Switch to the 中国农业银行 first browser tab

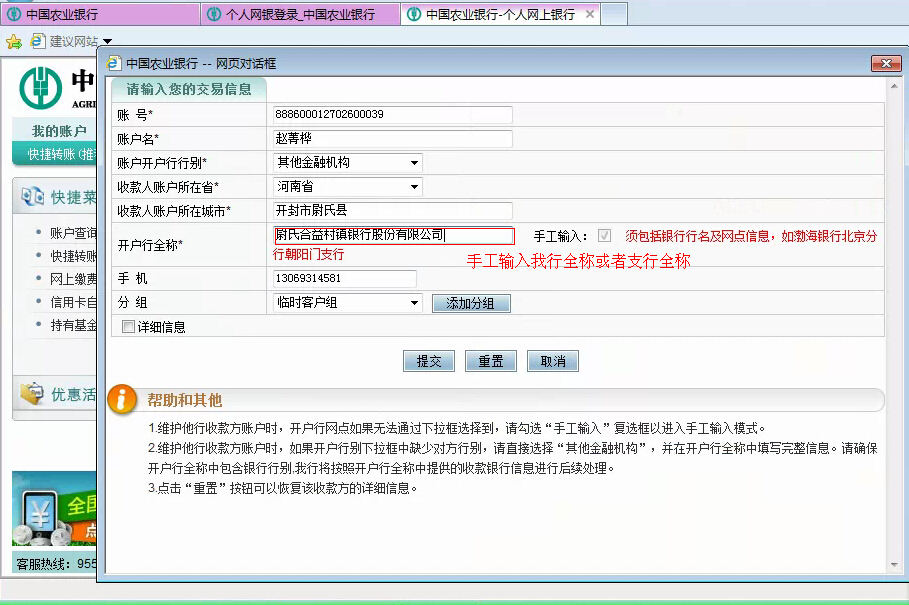pos(100,14)
